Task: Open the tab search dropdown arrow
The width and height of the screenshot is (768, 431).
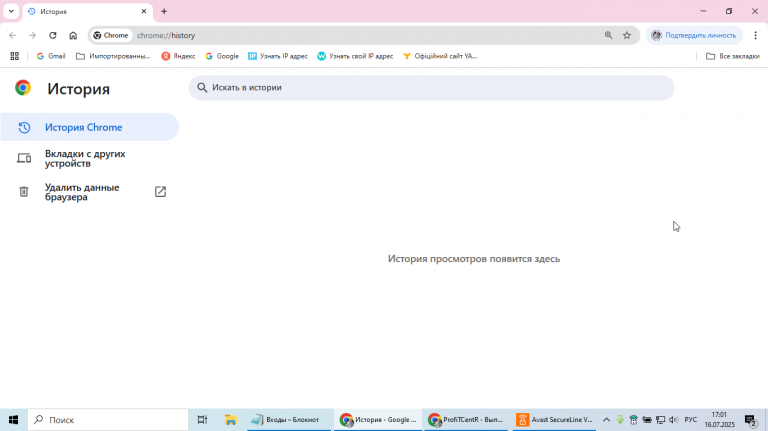Action: [x=11, y=11]
